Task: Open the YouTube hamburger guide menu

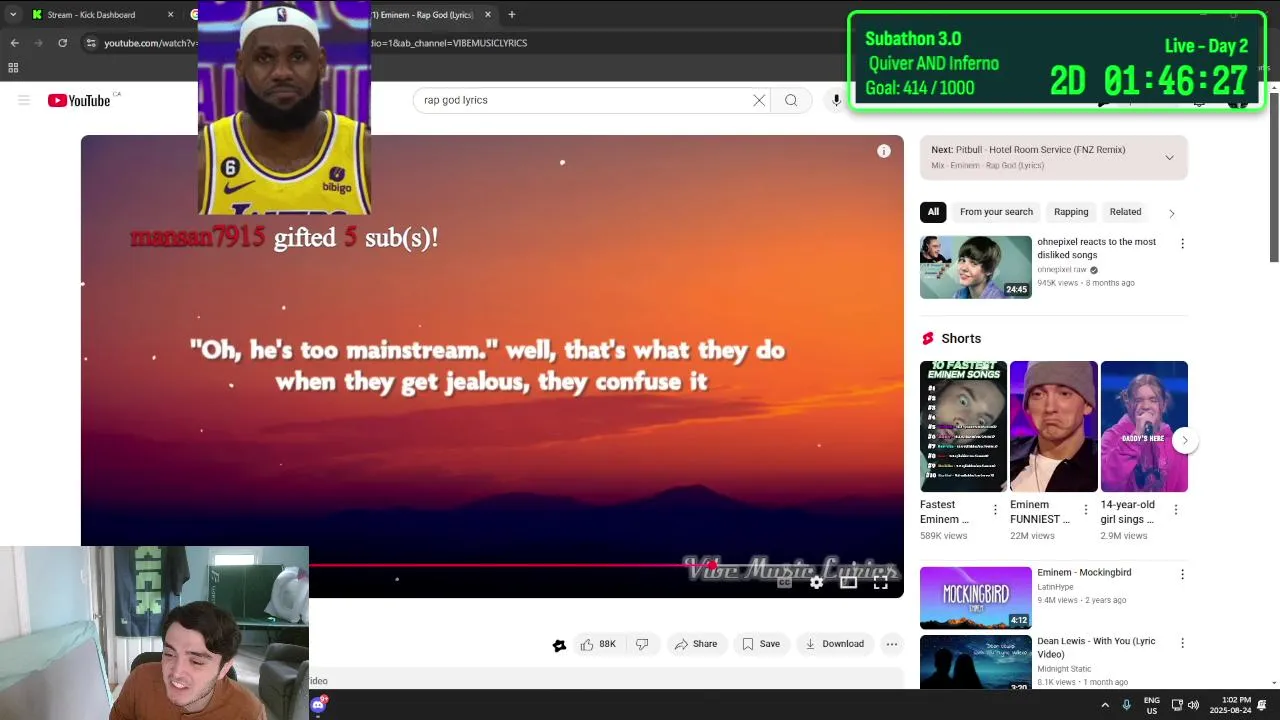Action: pyautogui.click(x=24, y=100)
